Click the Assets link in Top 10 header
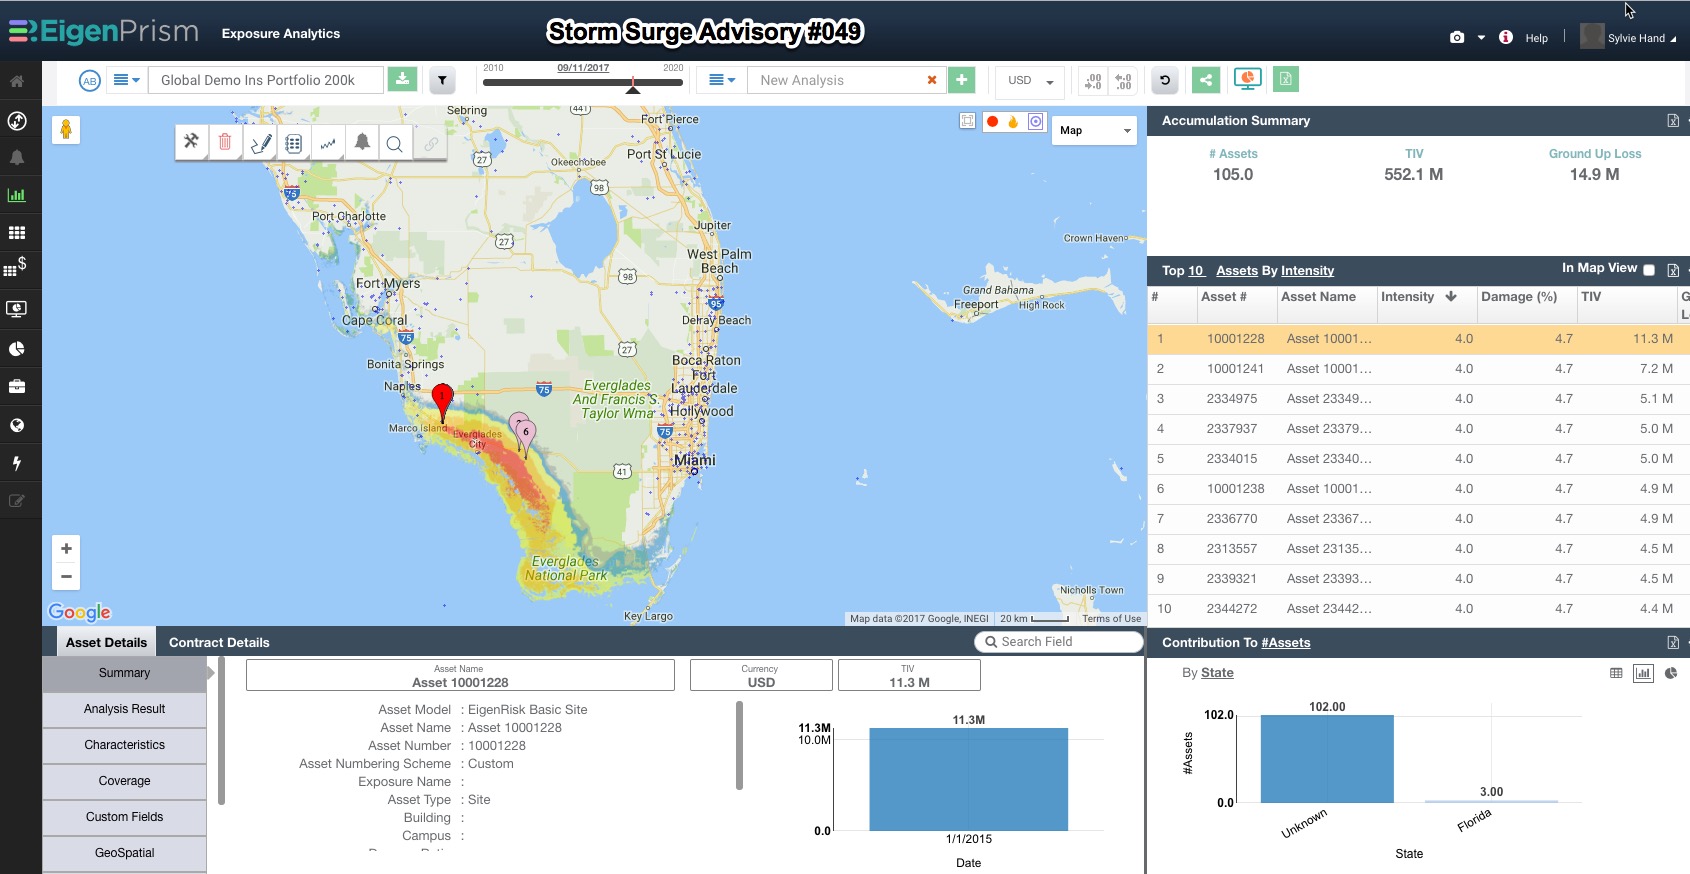Viewport: 1690px width, 874px height. (1237, 271)
